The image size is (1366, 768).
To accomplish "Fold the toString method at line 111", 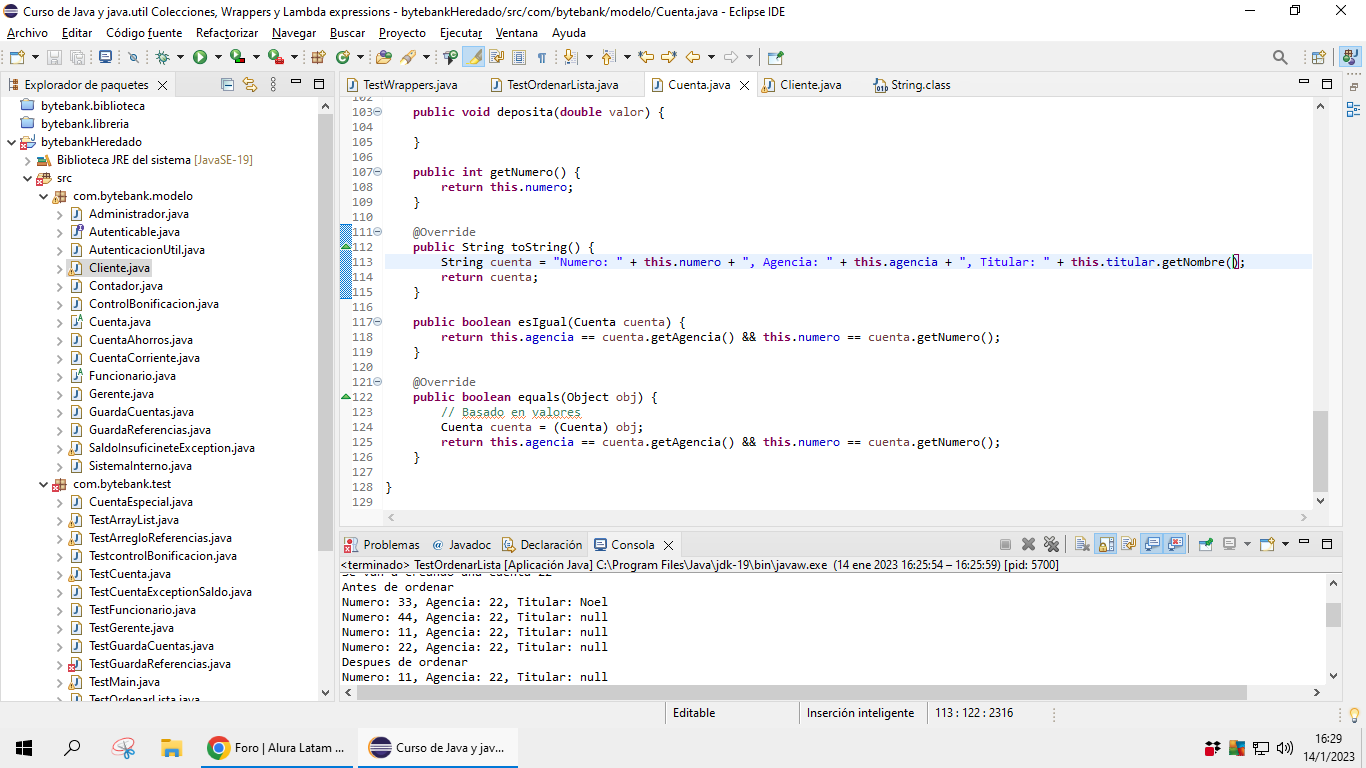I will [377, 232].
